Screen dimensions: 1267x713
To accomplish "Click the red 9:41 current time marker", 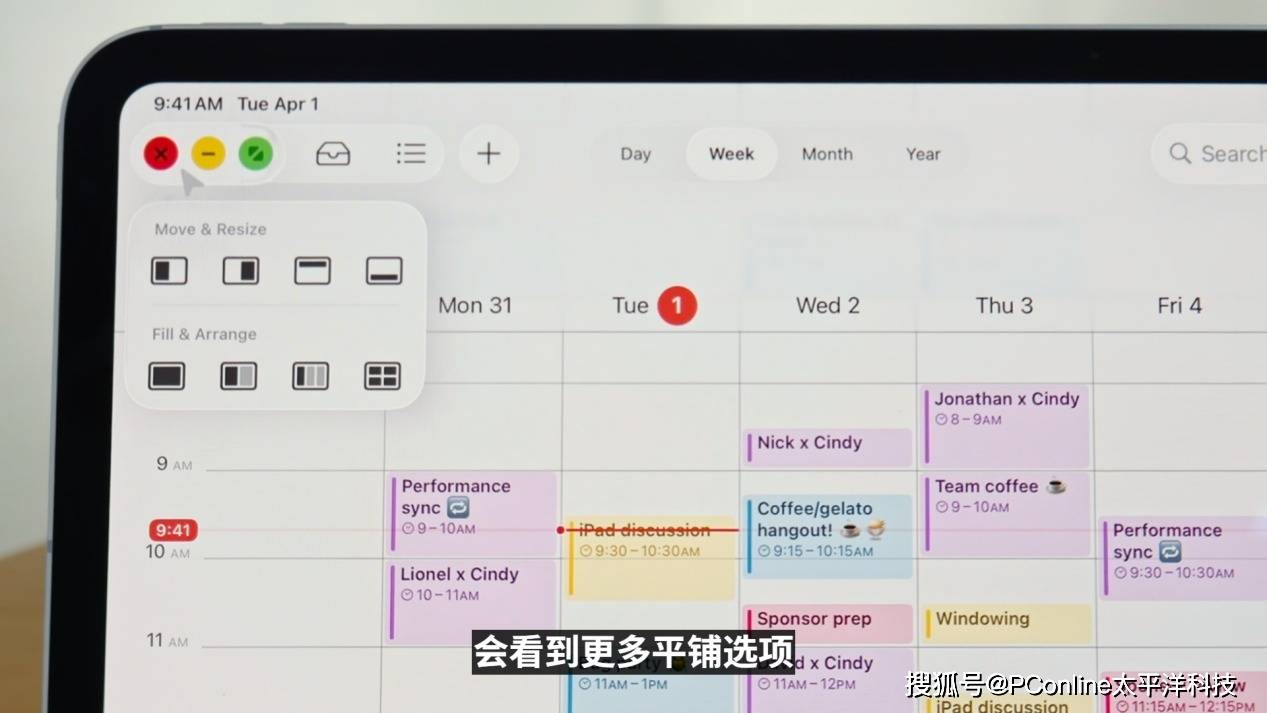I will pos(173,530).
